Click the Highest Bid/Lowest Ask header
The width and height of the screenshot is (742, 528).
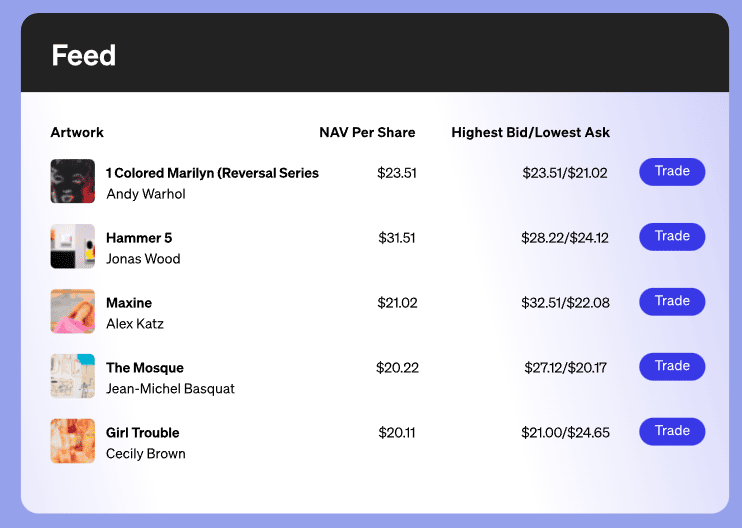tap(530, 132)
